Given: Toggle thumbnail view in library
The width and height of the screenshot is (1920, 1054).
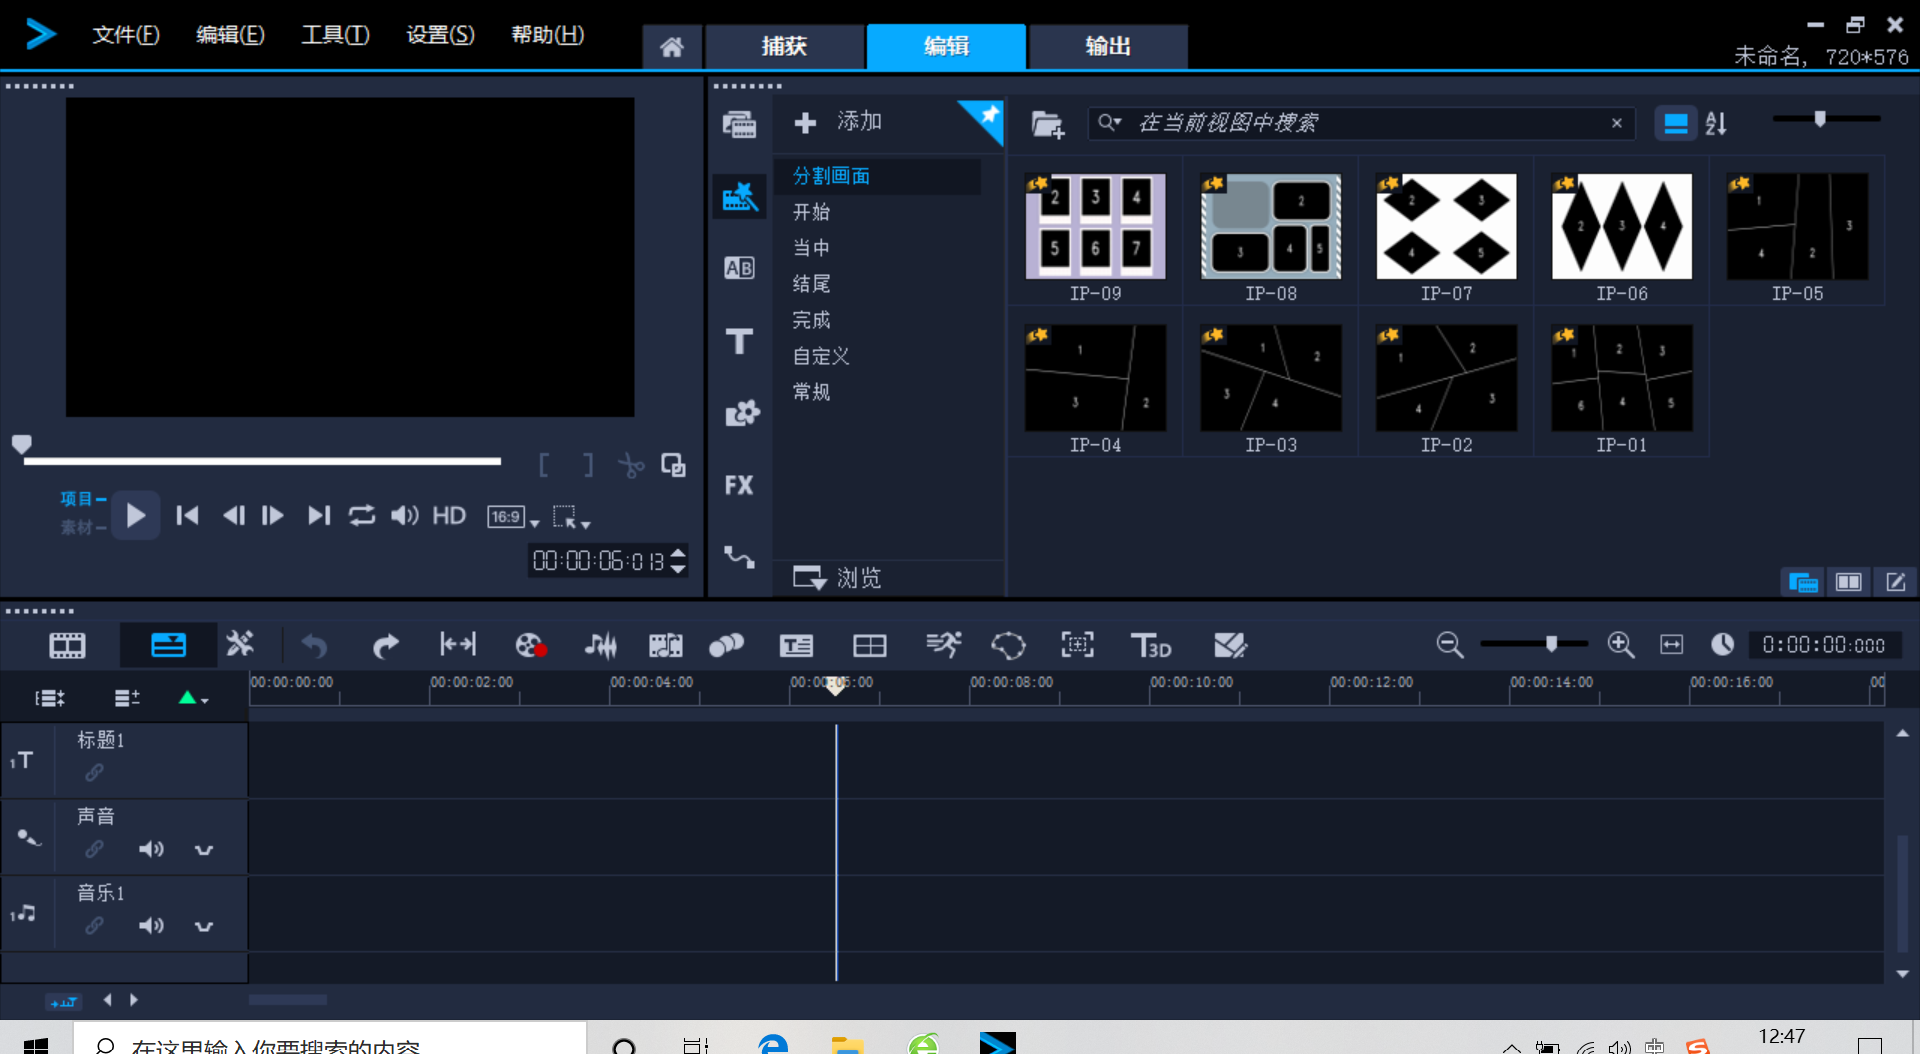Looking at the screenshot, I should [x=1675, y=124].
